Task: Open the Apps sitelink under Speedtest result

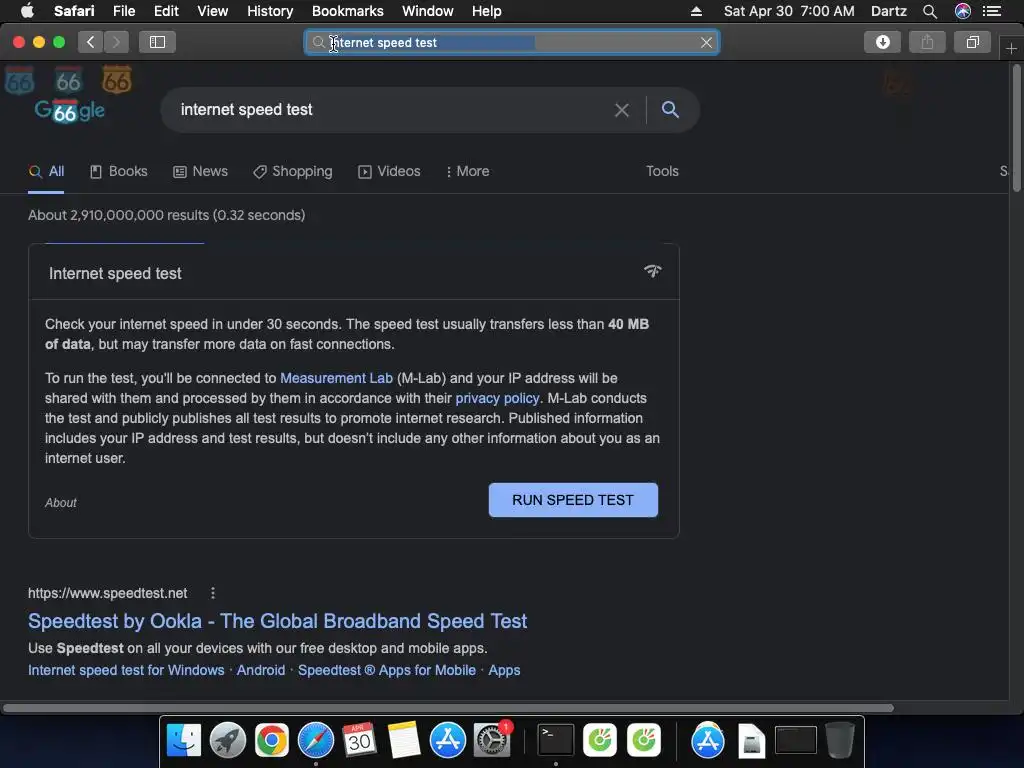Action: coord(504,670)
